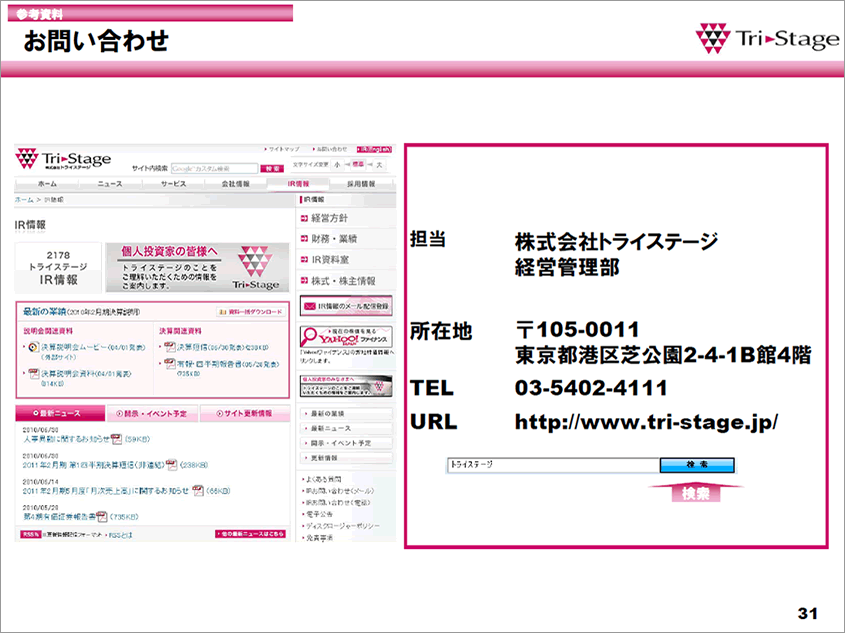
Task: Open the 決算説明会資料 link
Action: click(x=86, y=373)
